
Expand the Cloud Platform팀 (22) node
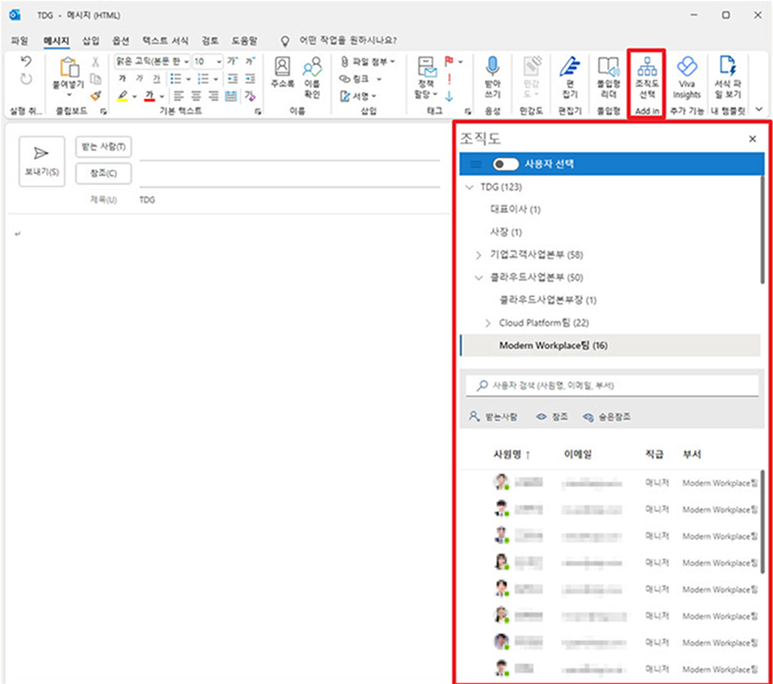click(488, 323)
